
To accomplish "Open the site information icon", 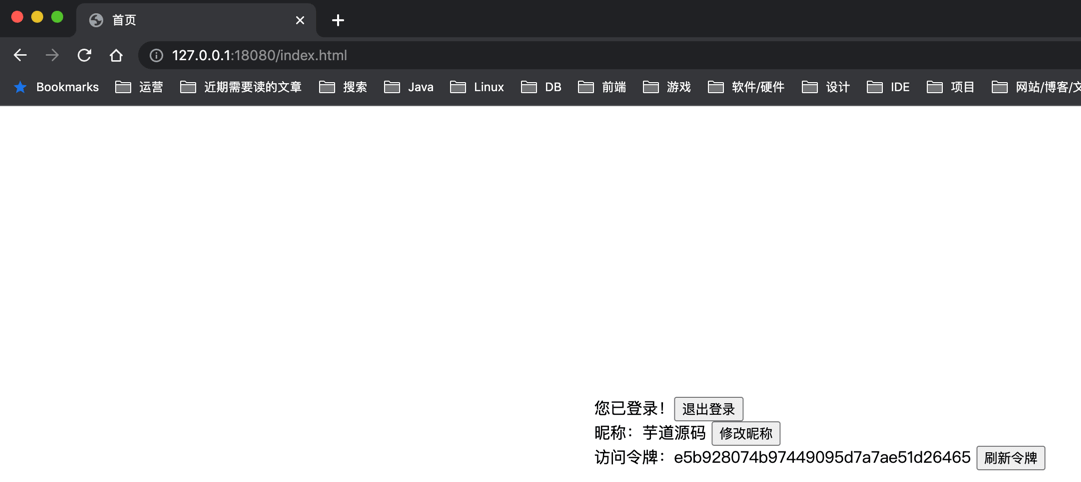I will pyautogui.click(x=156, y=55).
